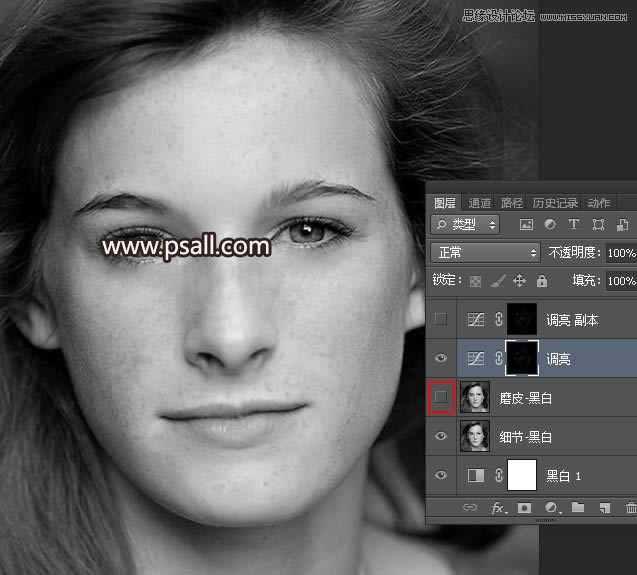Select the 黑白 1 layer mask thumbnail

[x=522, y=476]
